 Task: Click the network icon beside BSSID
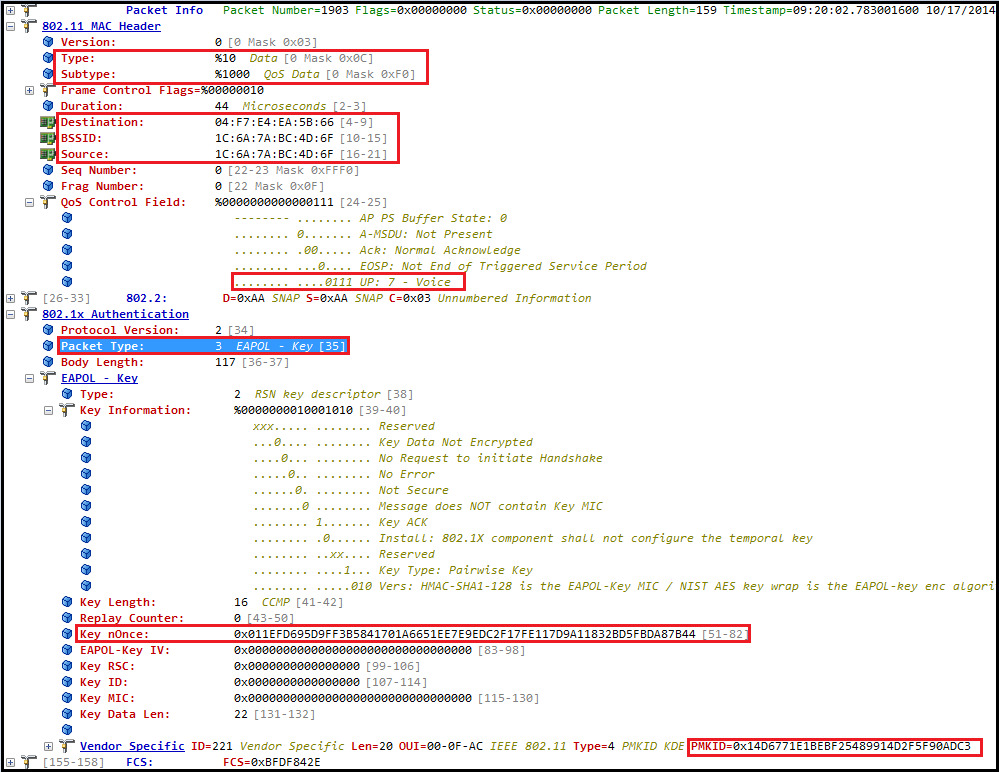[x=48, y=138]
